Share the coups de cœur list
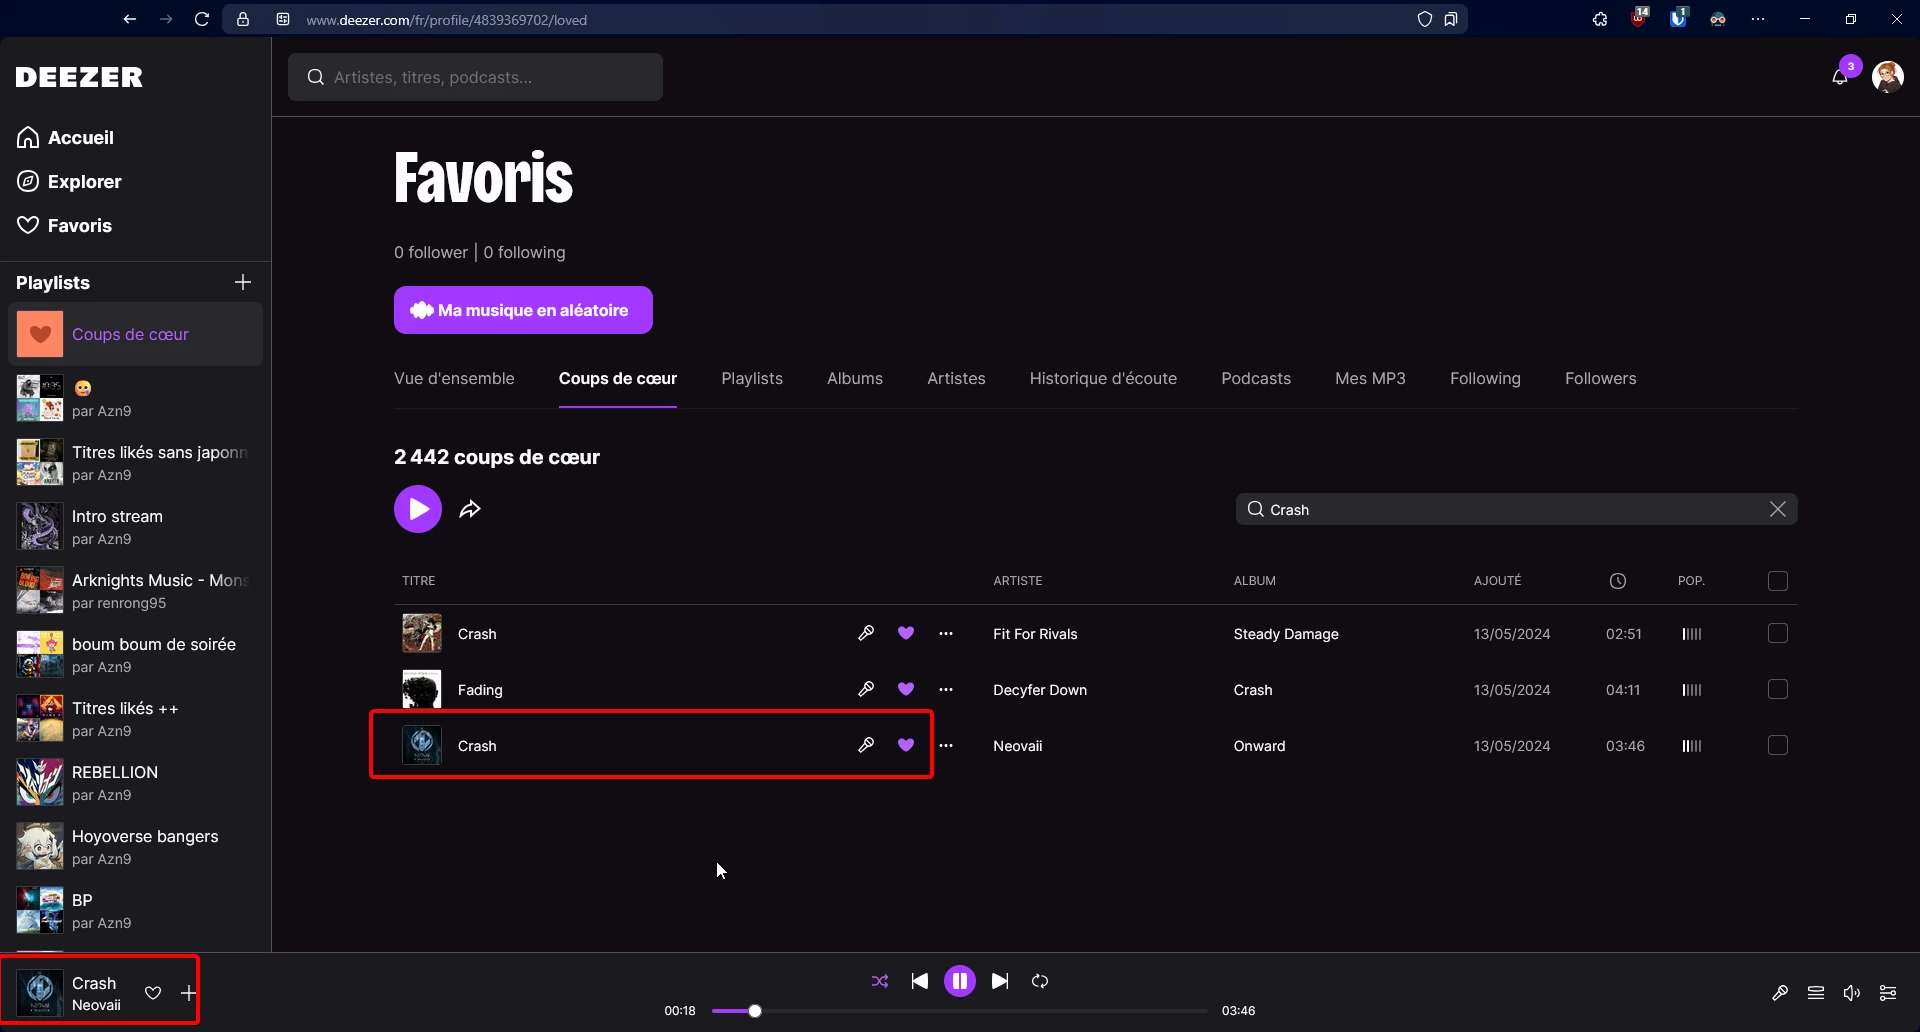This screenshot has width=1920, height=1032. pyautogui.click(x=470, y=509)
